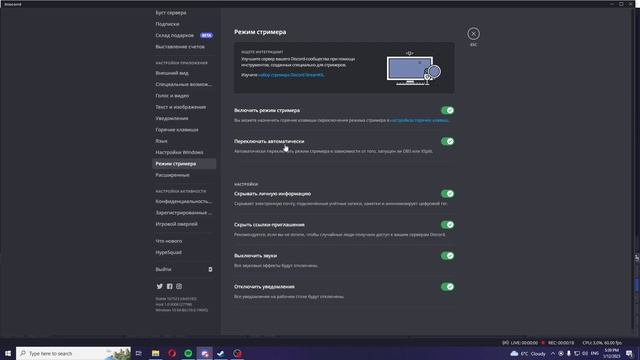Open the Opera browser taskbar icon

[x=172, y=353]
